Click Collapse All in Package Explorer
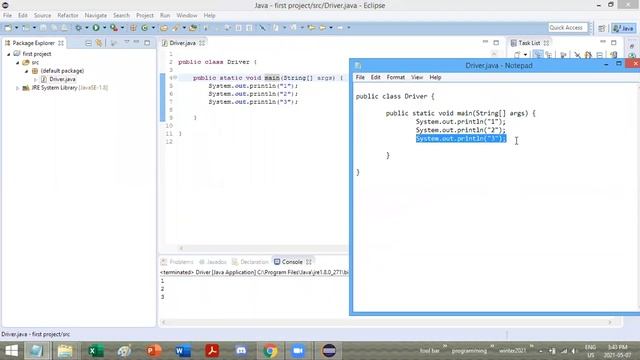The height and width of the screenshot is (360, 640). click(x=88, y=43)
